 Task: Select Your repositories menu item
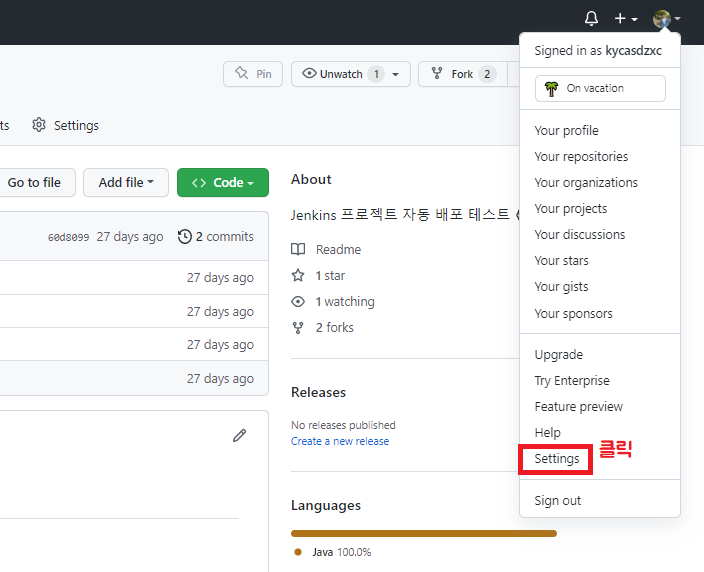581,157
